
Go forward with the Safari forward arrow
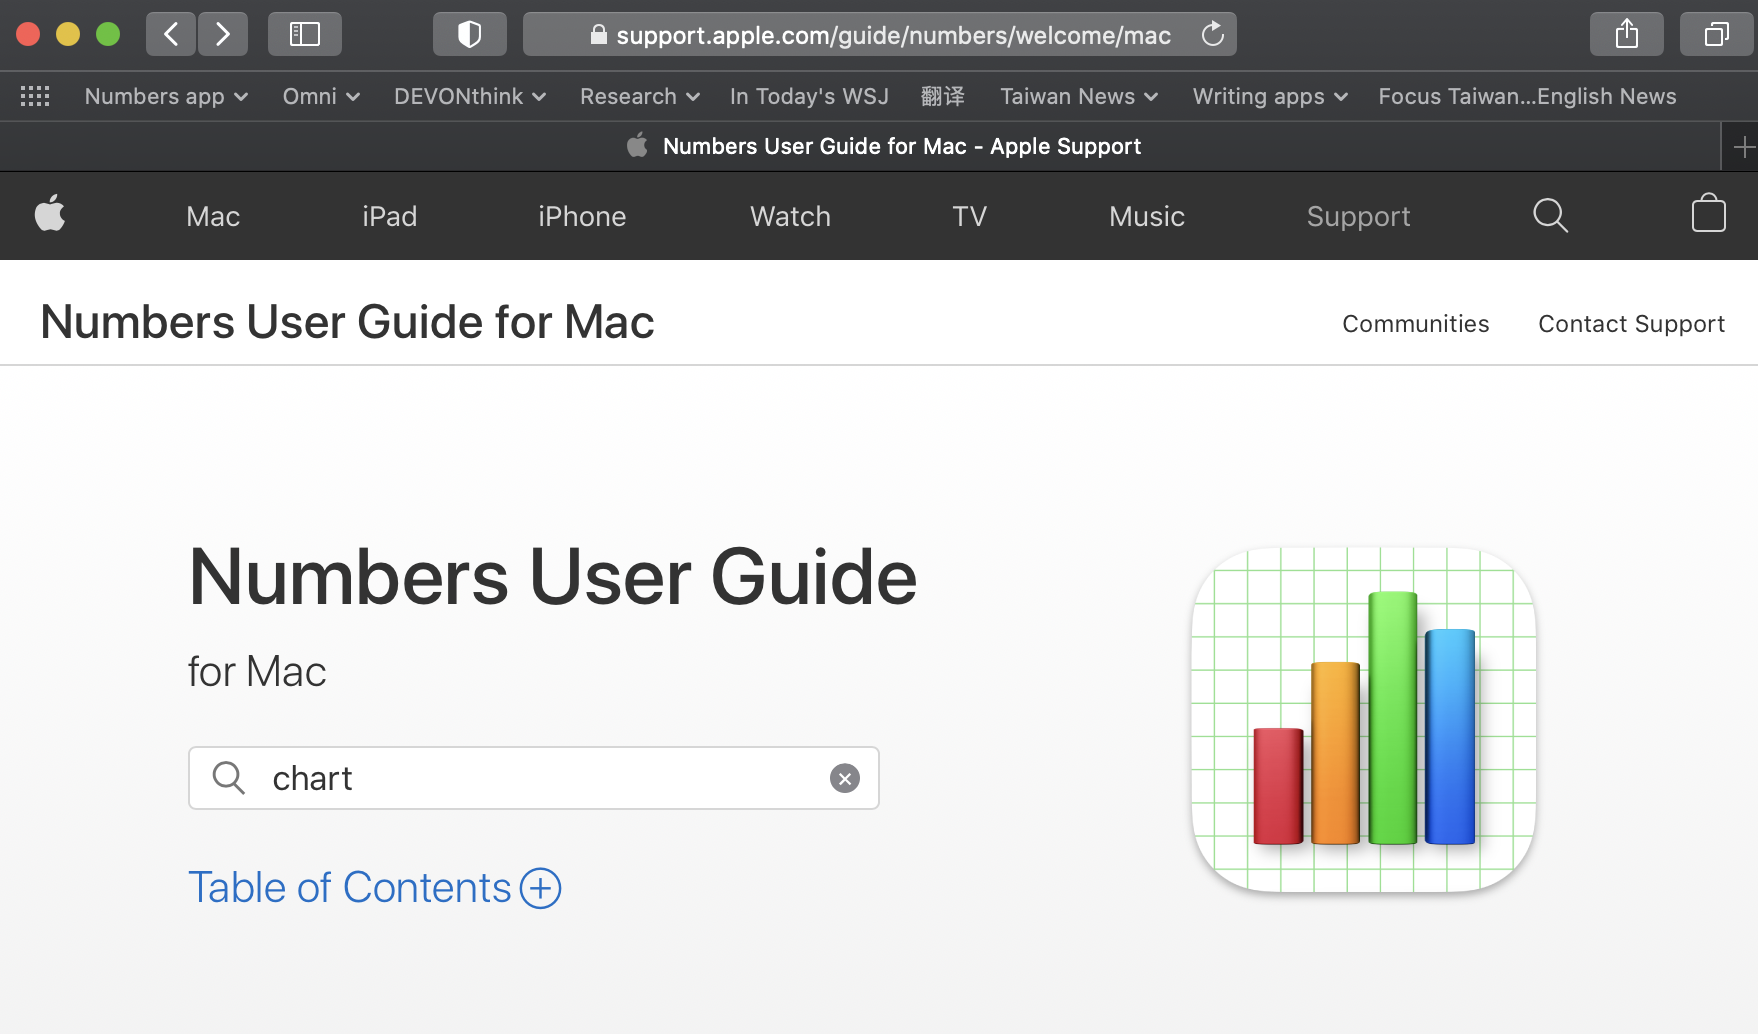(223, 35)
